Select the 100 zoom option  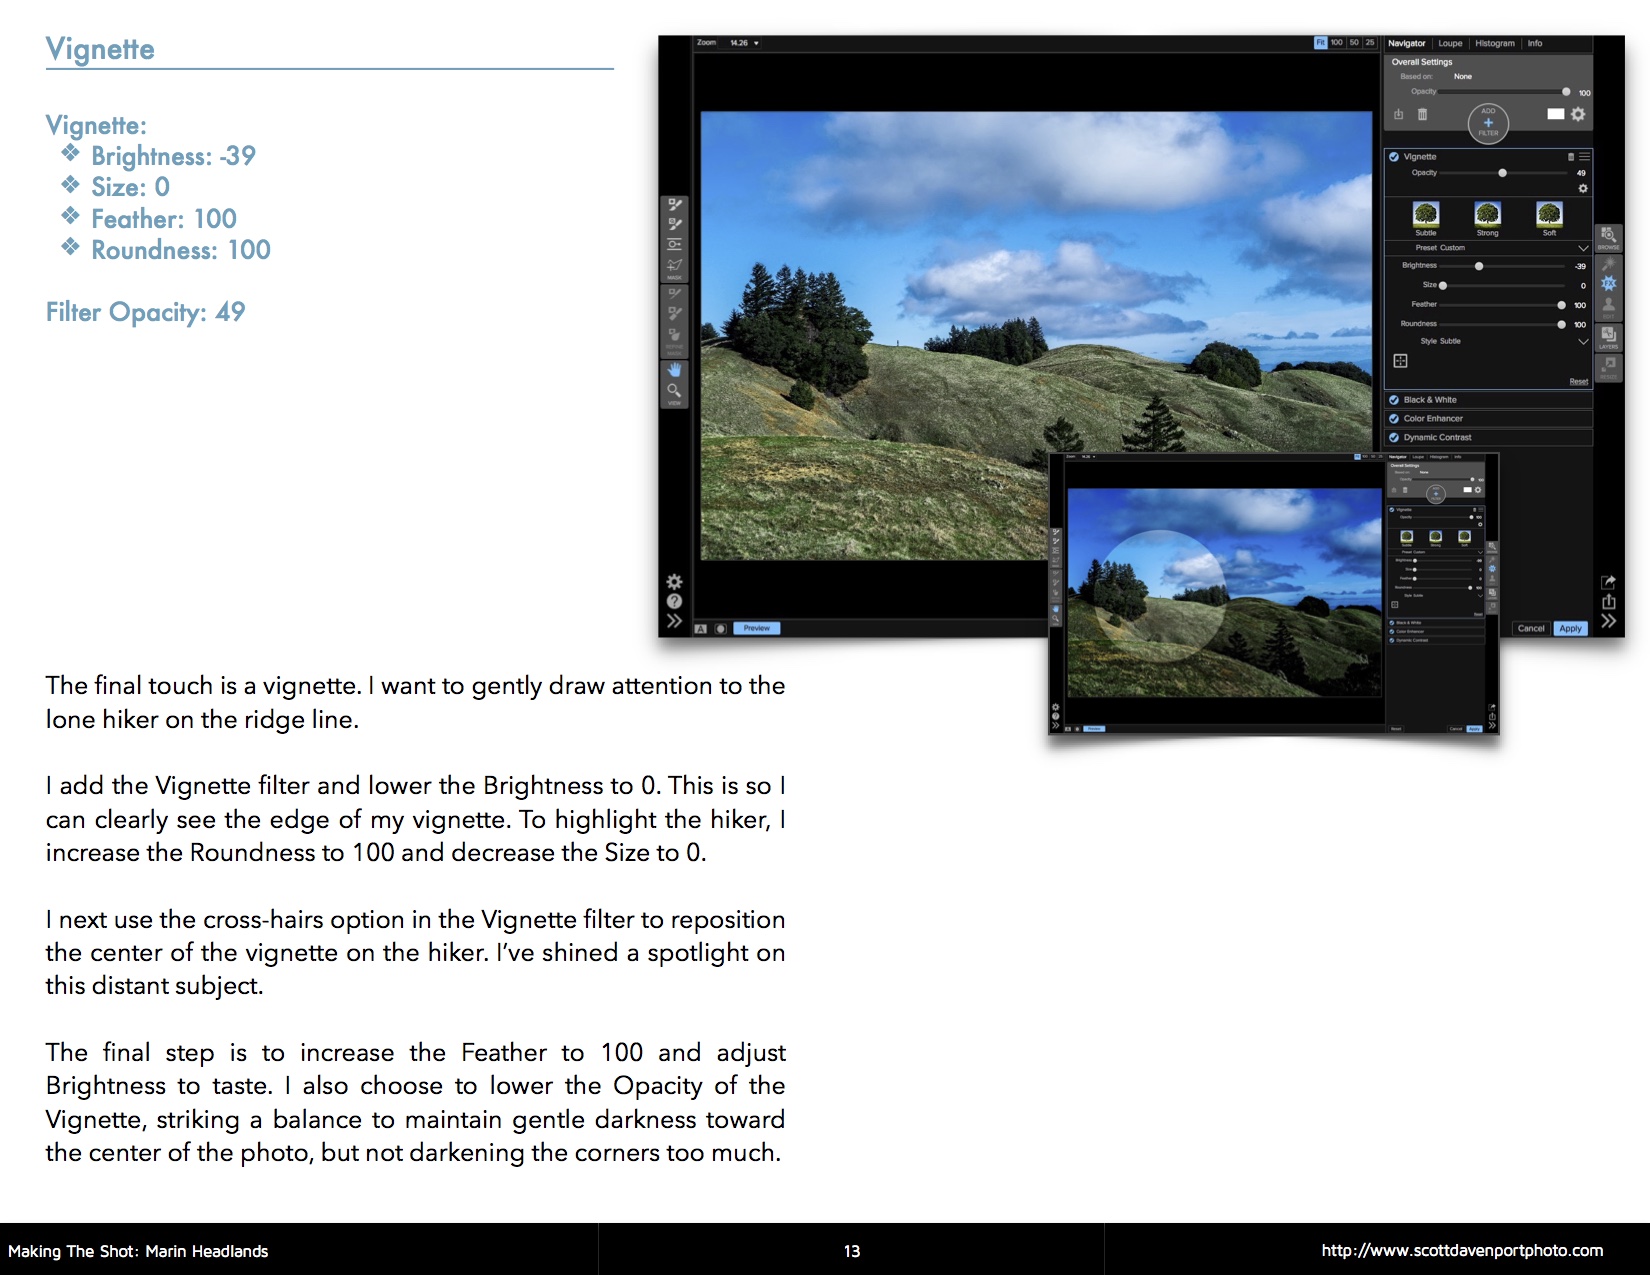1337,43
